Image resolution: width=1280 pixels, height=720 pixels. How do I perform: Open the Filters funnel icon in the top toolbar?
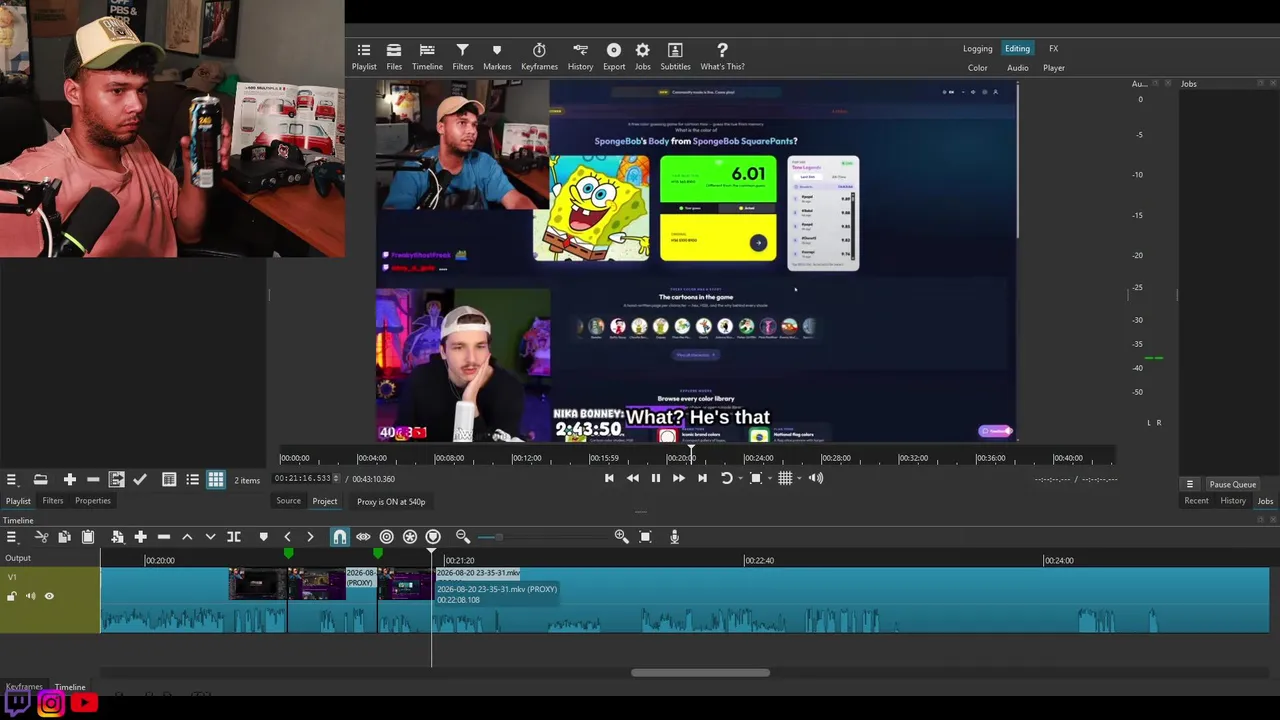tap(462, 57)
